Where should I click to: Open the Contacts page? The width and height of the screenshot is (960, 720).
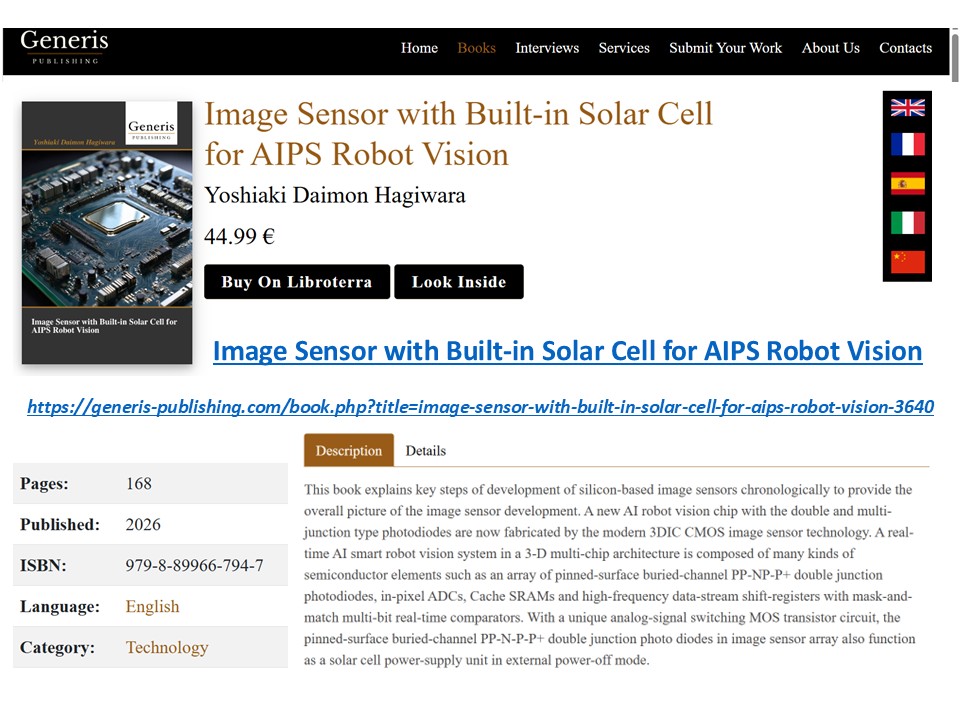pyautogui.click(x=906, y=48)
